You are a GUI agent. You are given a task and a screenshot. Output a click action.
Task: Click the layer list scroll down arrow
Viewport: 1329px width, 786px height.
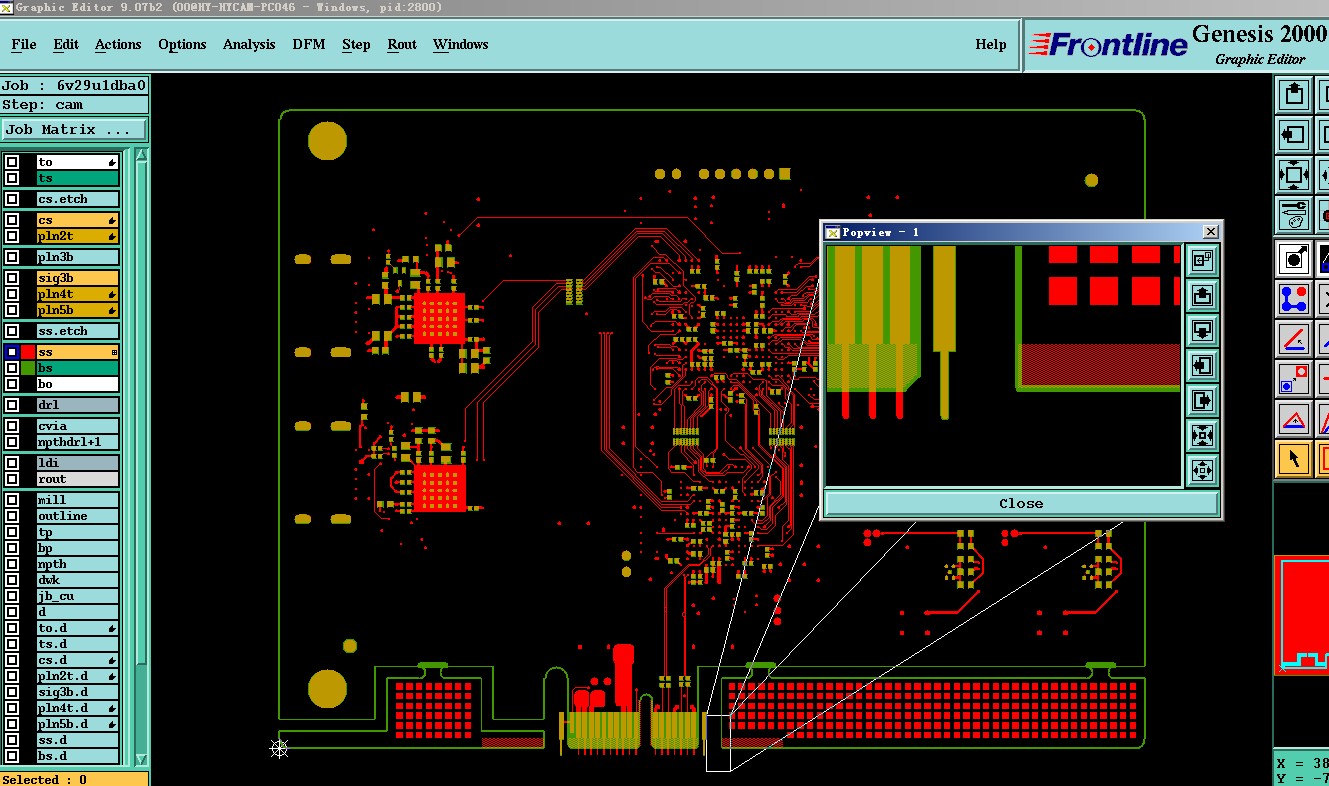coord(141,759)
